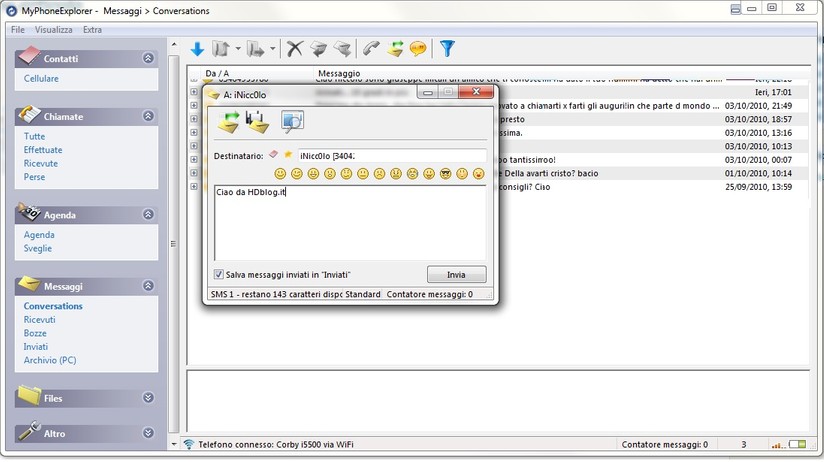Click the speech bubble chat icon
The height and width of the screenshot is (462, 824).
[x=418, y=48]
